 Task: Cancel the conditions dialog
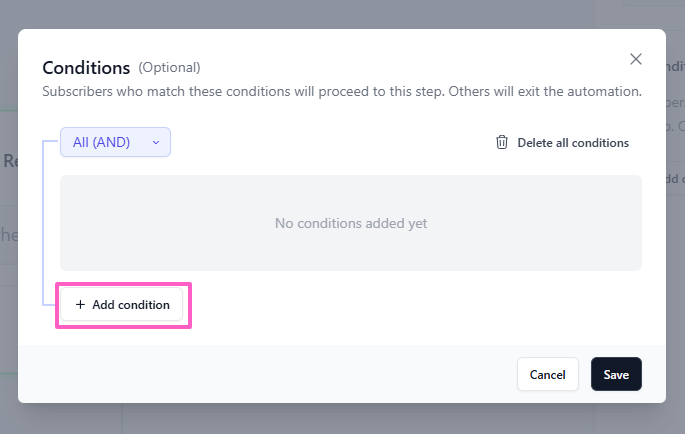pos(548,374)
